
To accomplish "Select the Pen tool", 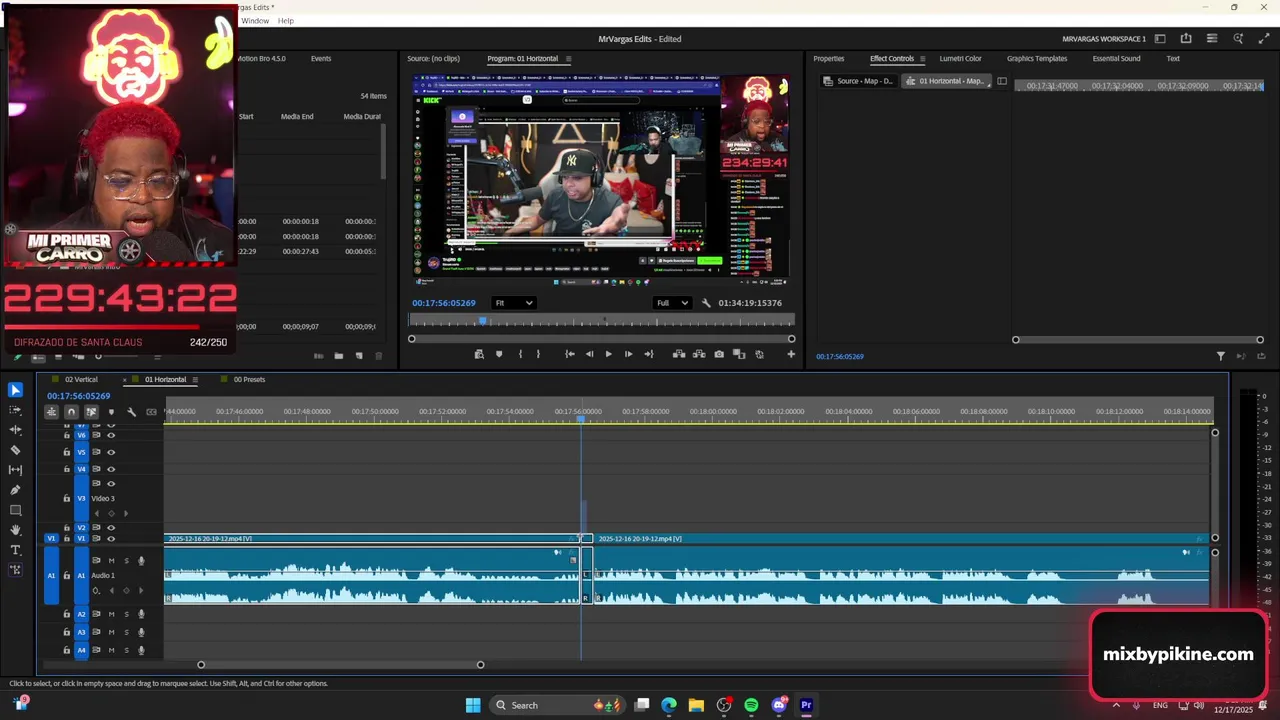I will (15, 490).
